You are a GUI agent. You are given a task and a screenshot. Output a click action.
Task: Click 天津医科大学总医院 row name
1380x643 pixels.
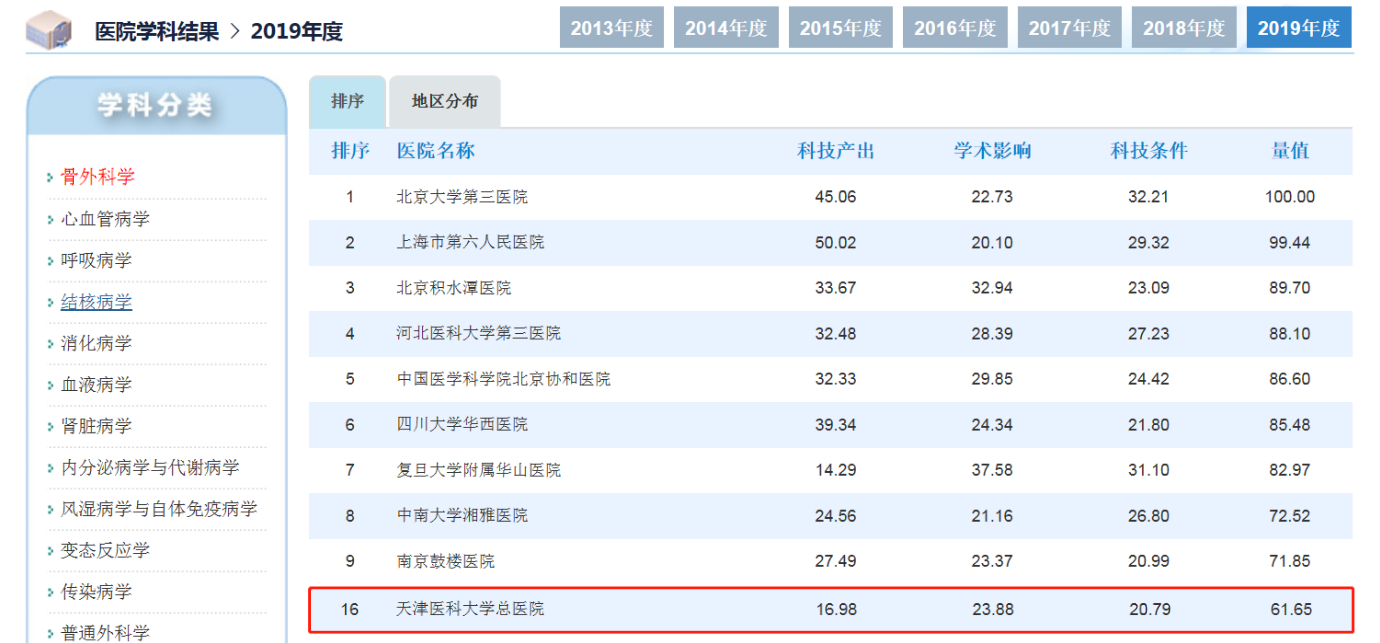(470, 609)
